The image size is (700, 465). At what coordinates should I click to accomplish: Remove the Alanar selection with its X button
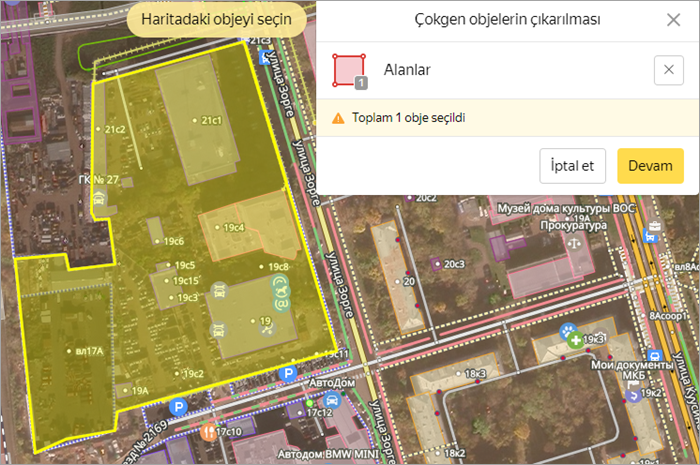pyautogui.click(x=668, y=70)
